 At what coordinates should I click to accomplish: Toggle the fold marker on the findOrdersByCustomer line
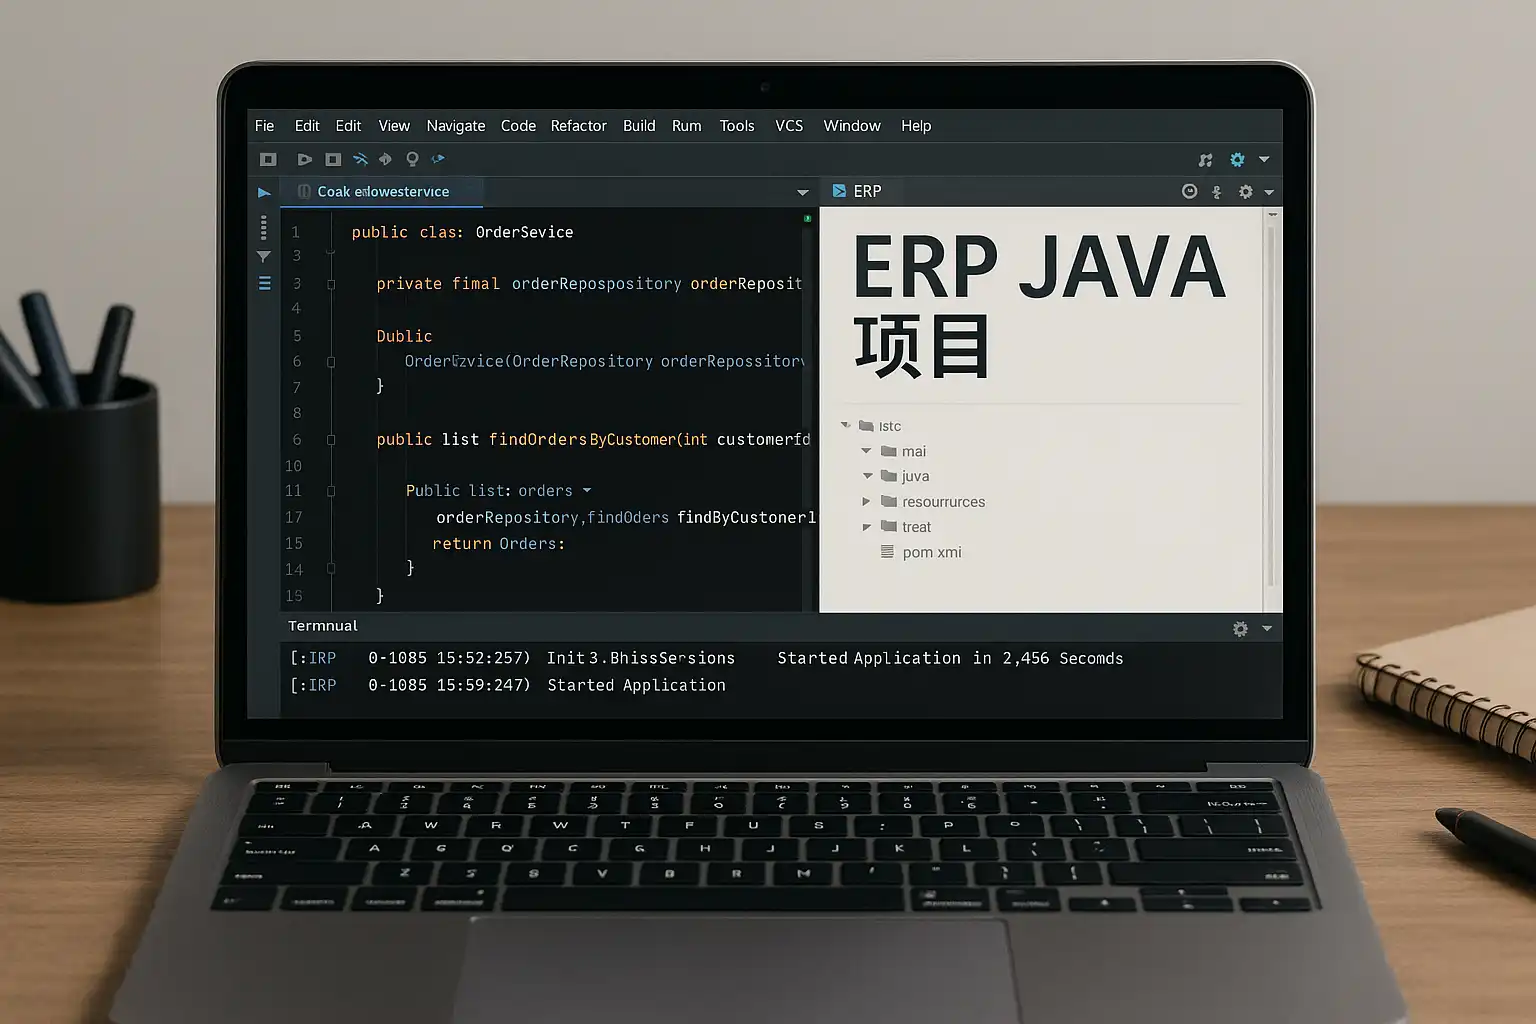[331, 440]
